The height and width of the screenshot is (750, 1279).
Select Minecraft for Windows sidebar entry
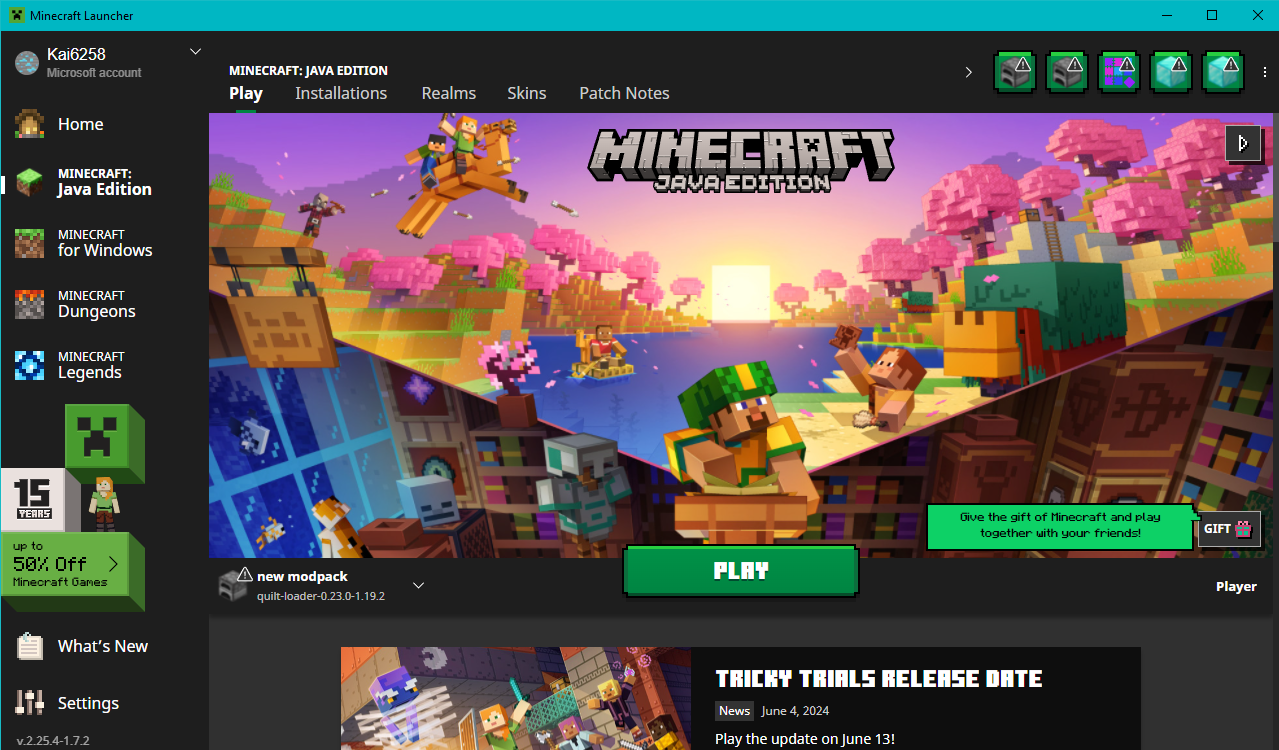click(104, 243)
